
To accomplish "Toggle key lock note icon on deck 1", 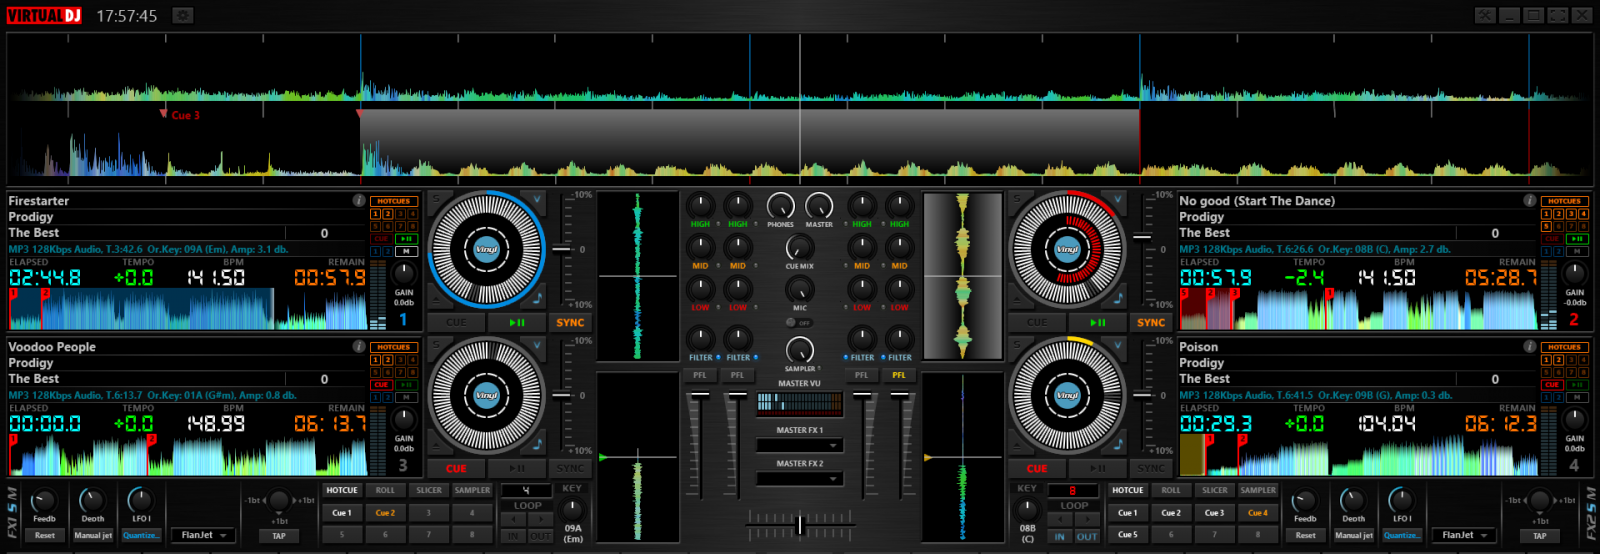I will point(537,298).
